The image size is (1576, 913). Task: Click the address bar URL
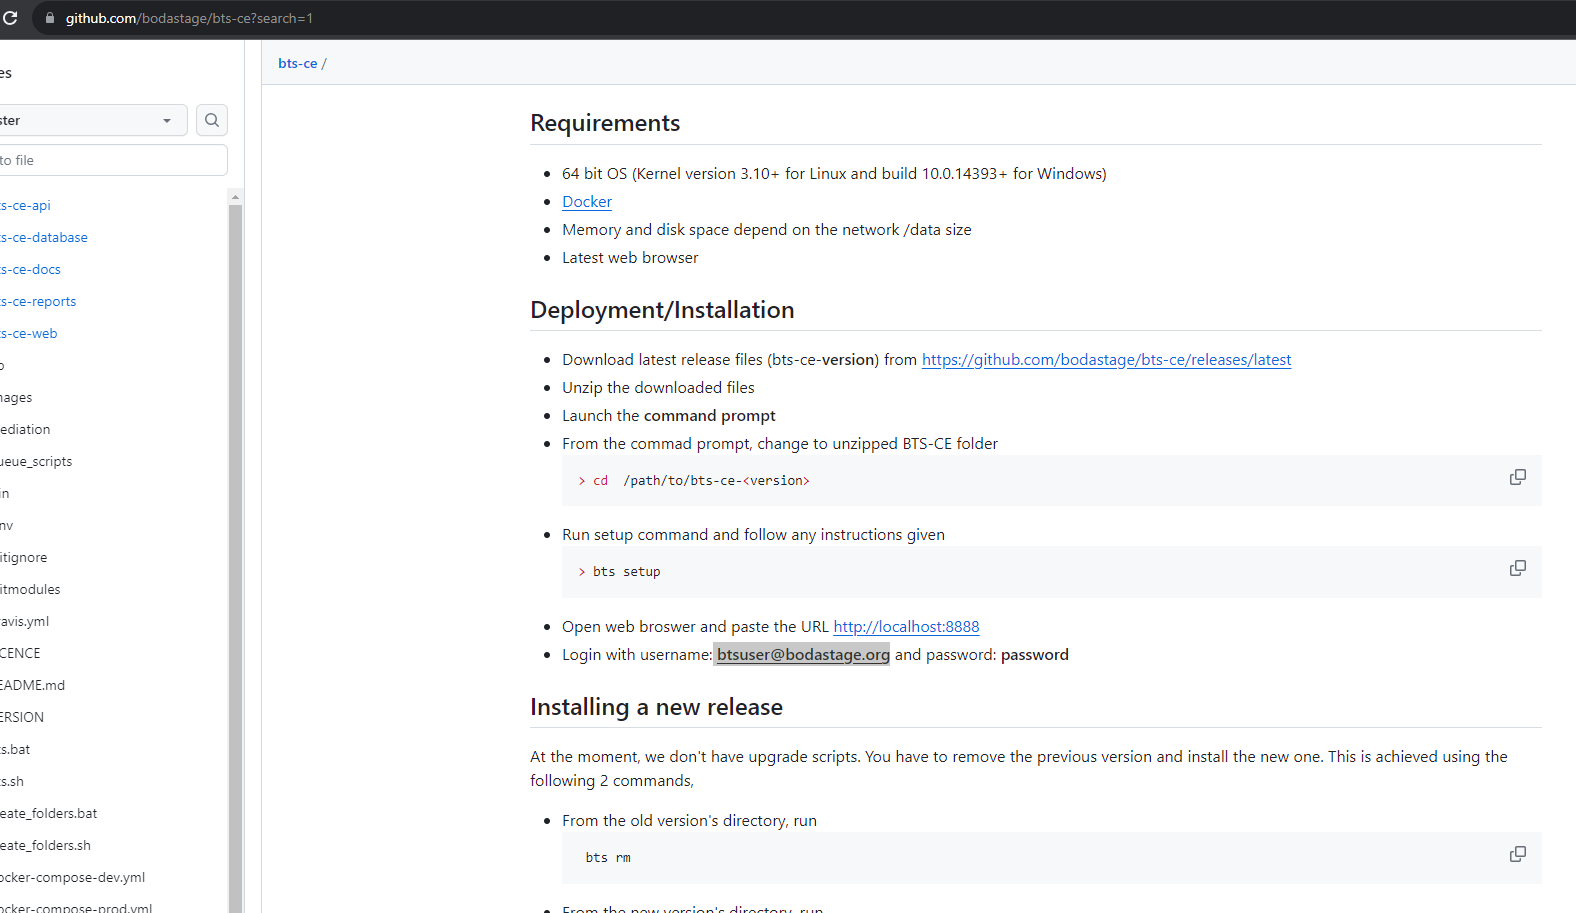click(189, 18)
